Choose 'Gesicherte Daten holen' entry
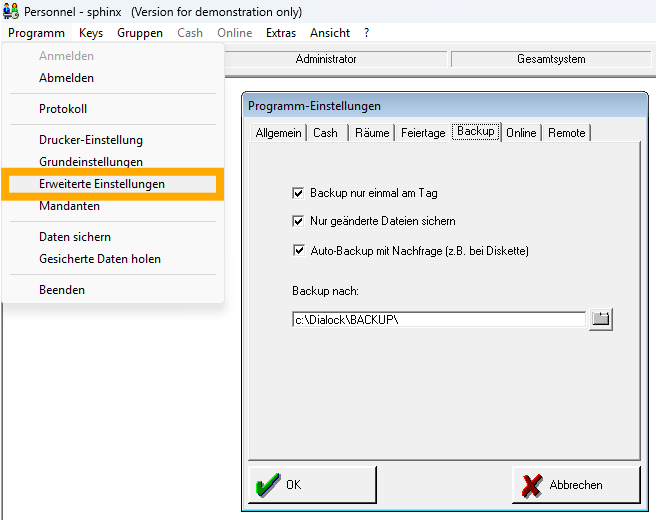This screenshot has height=520, width=656. pyautogui.click(x=100, y=259)
